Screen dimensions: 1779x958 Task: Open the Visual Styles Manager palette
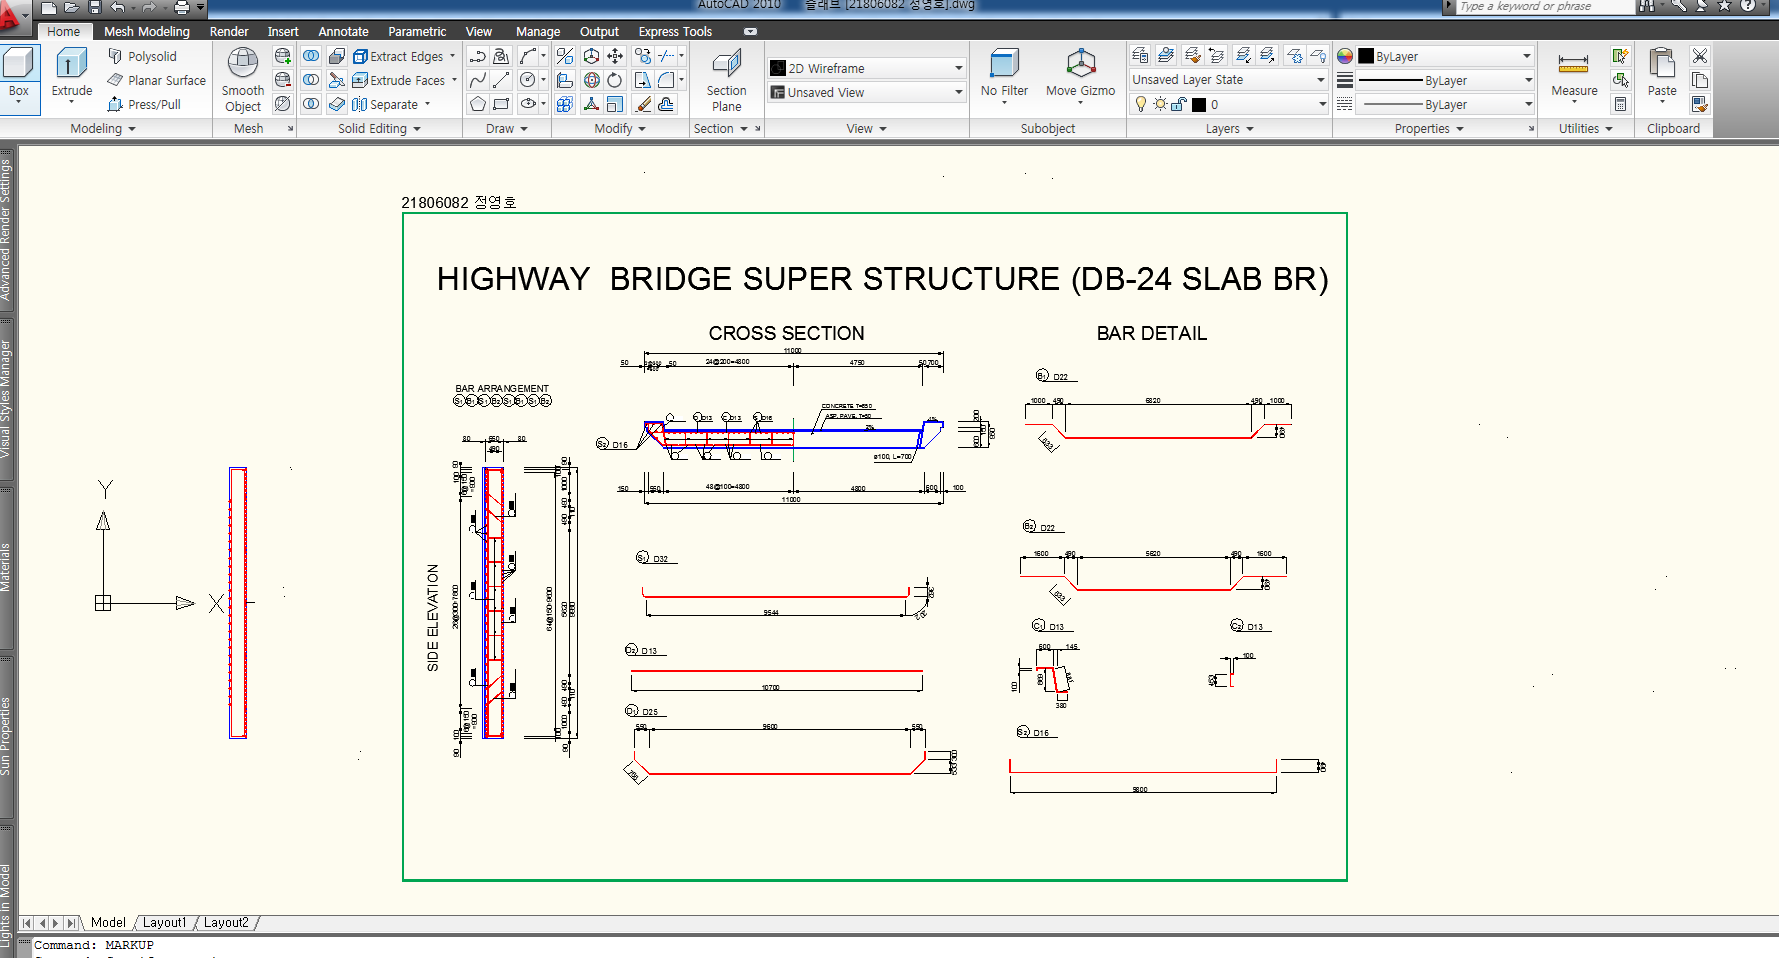coord(6,400)
